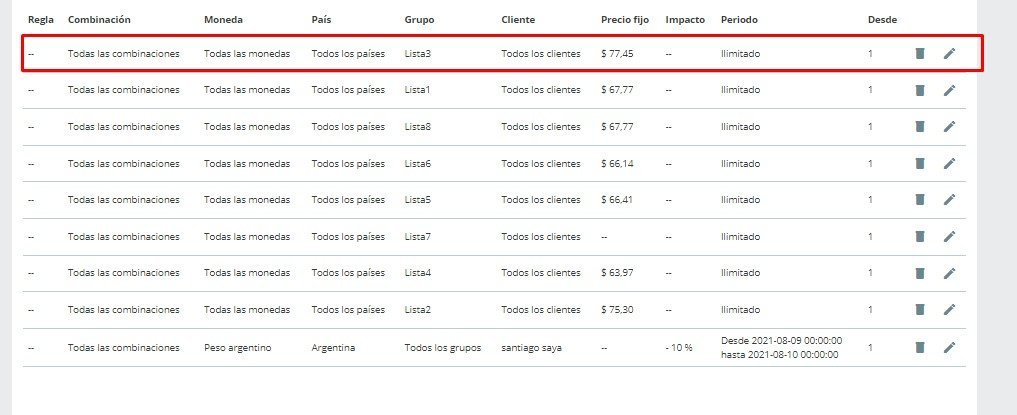Screen dimensions: 1017x415
Task: Edit the Lista5 price rule
Action: tap(949, 200)
